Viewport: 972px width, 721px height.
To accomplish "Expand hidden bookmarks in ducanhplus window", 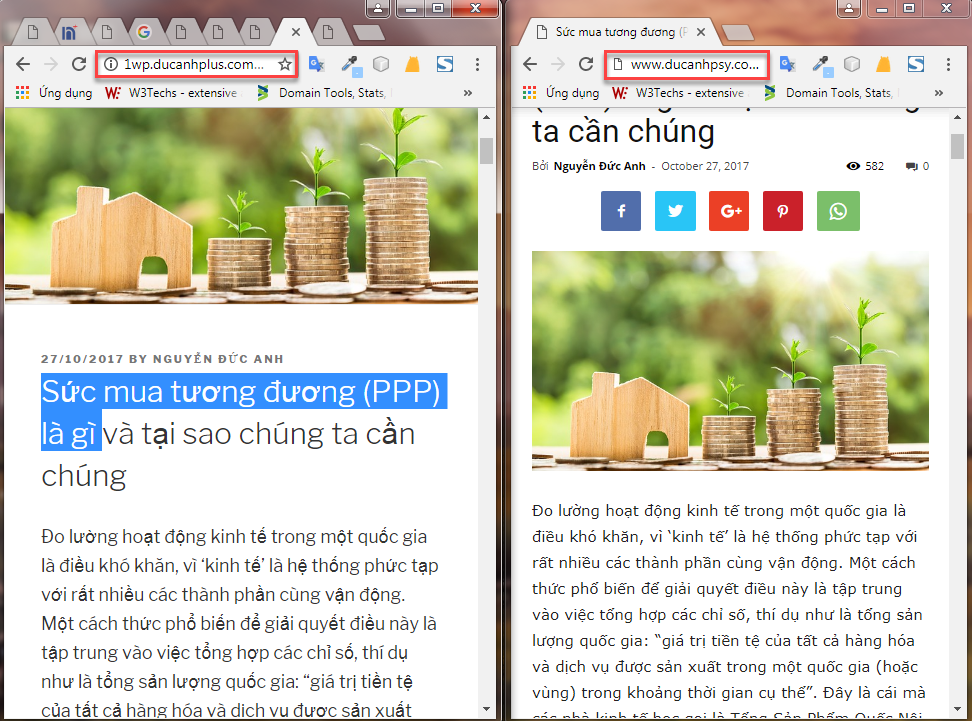I will (467, 93).
